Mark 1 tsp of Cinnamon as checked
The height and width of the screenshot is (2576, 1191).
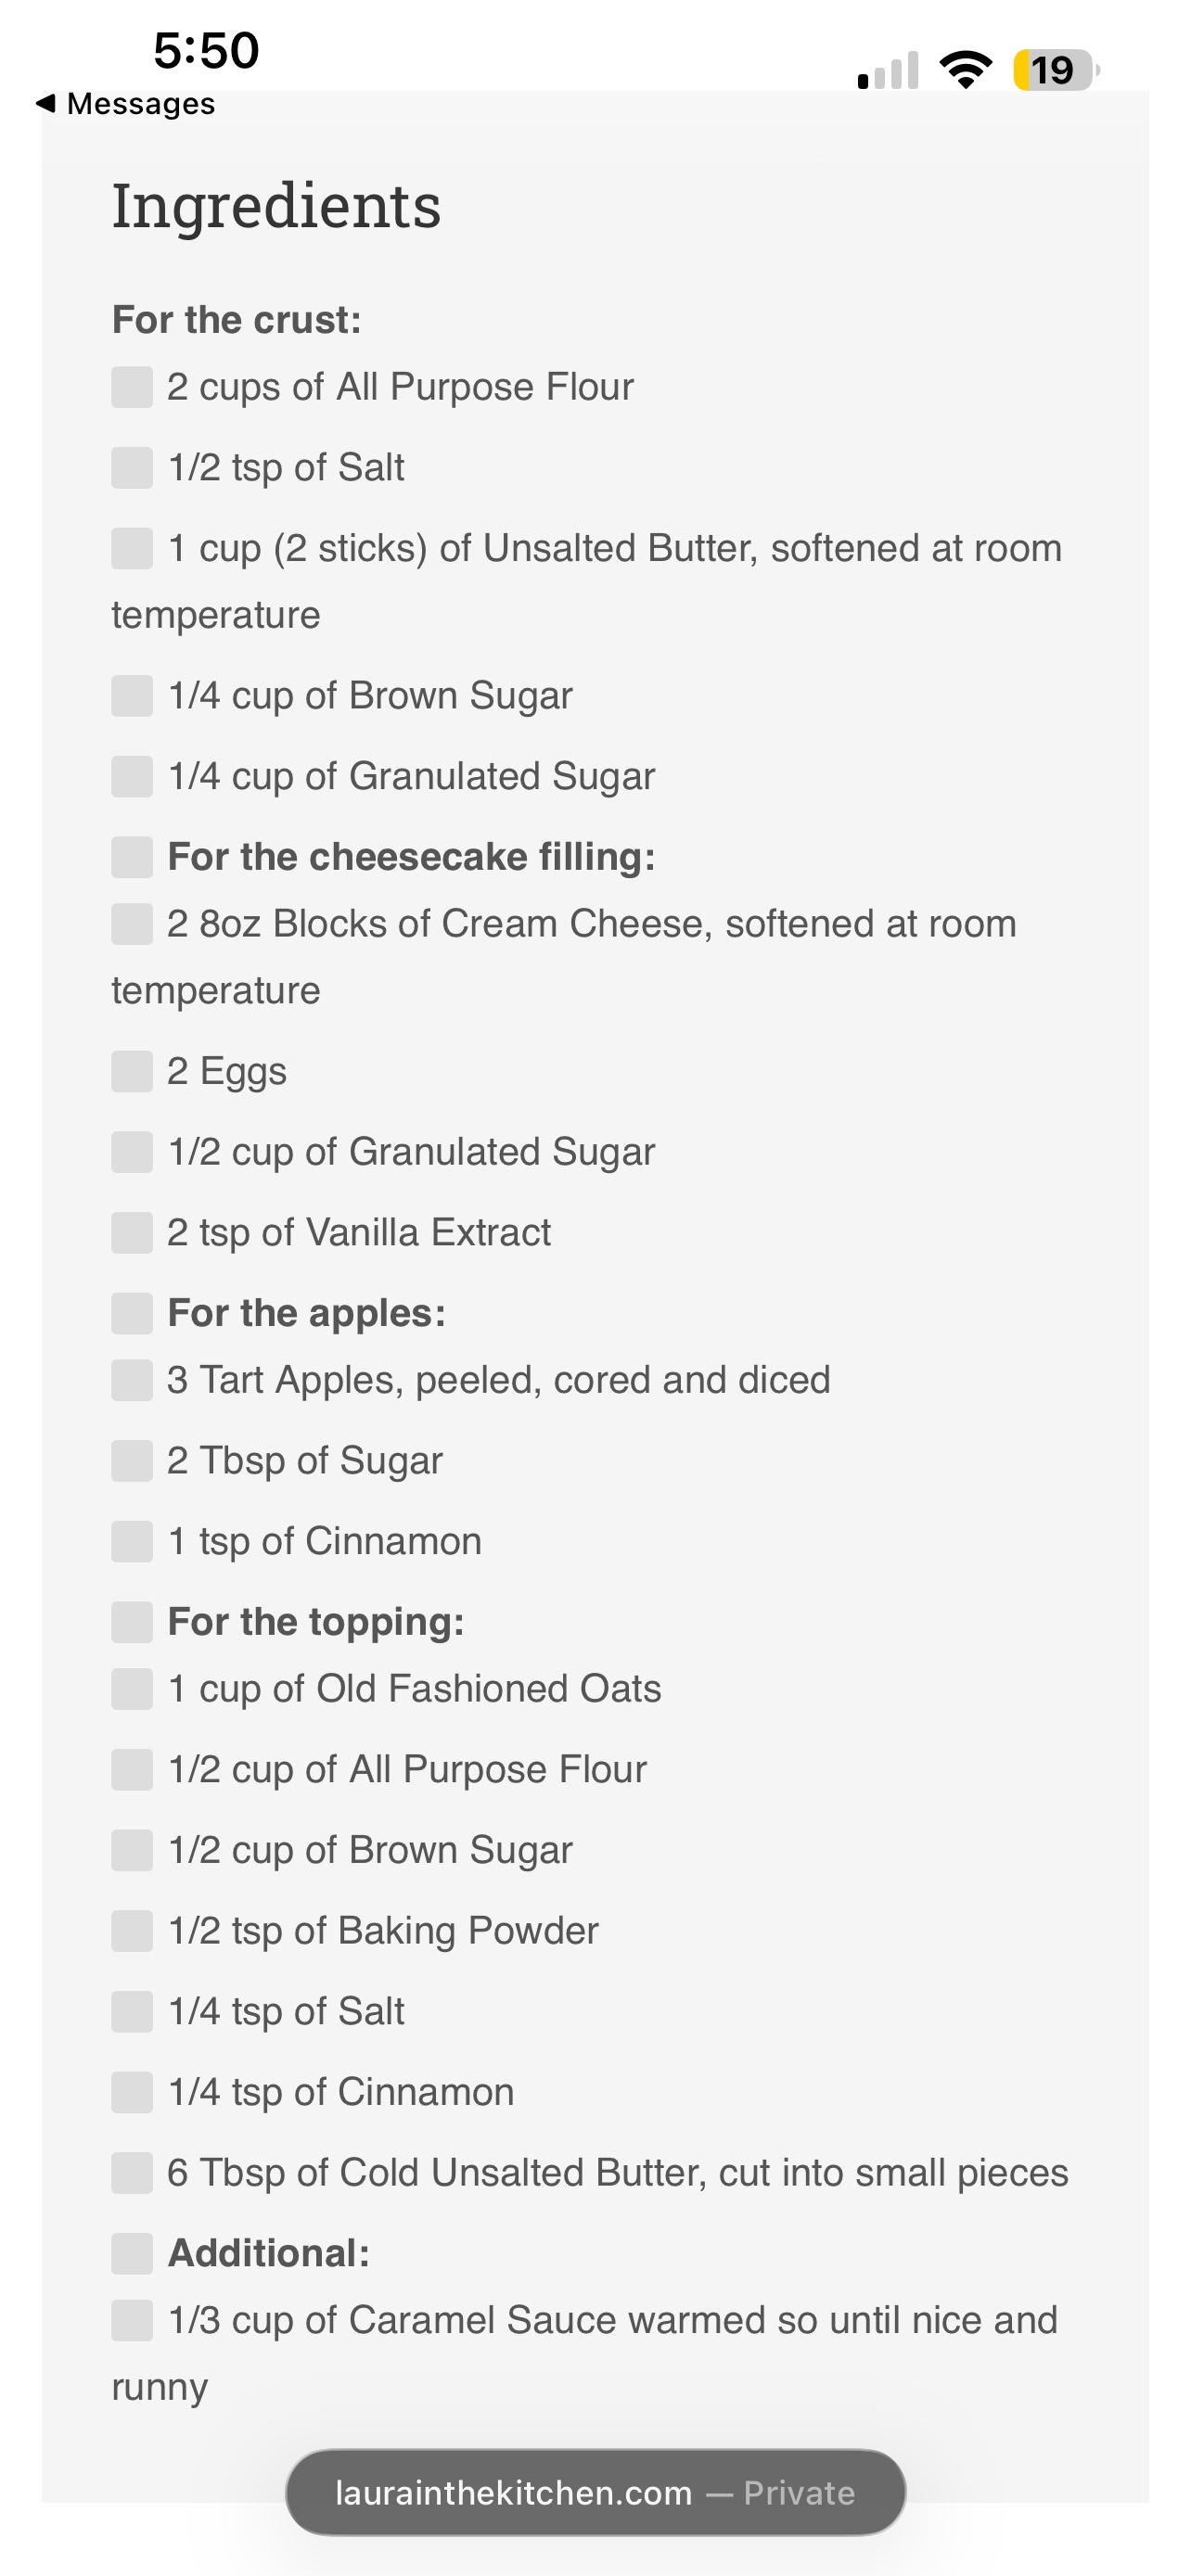[x=132, y=1541]
